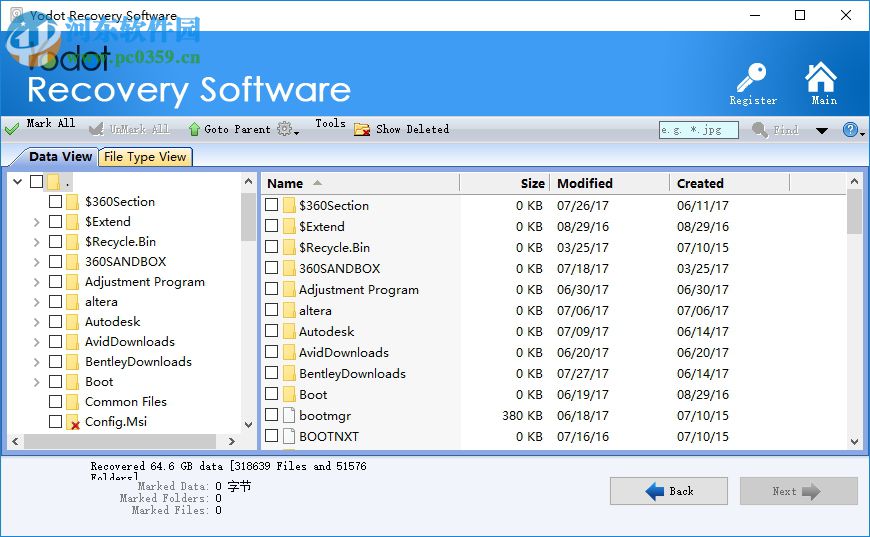
Task: Click the altera folder icon in tree
Action: (72, 302)
